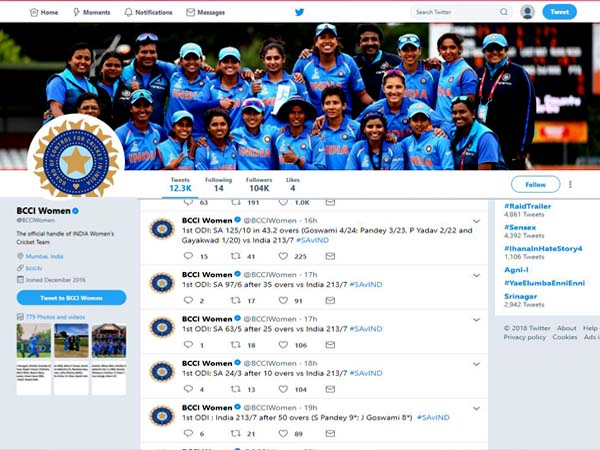Open the team header cover photo
The image size is (600, 450).
click(x=300, y=96)
